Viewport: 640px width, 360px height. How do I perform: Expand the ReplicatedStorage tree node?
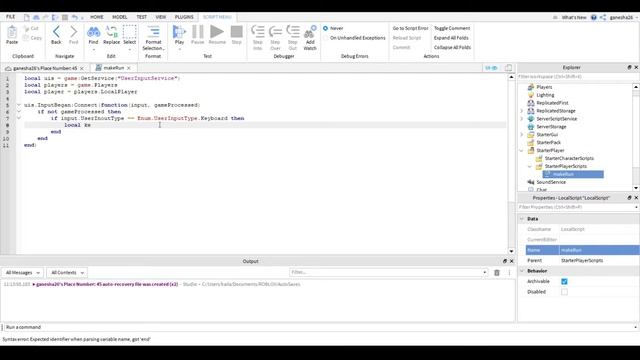(522, 111)
